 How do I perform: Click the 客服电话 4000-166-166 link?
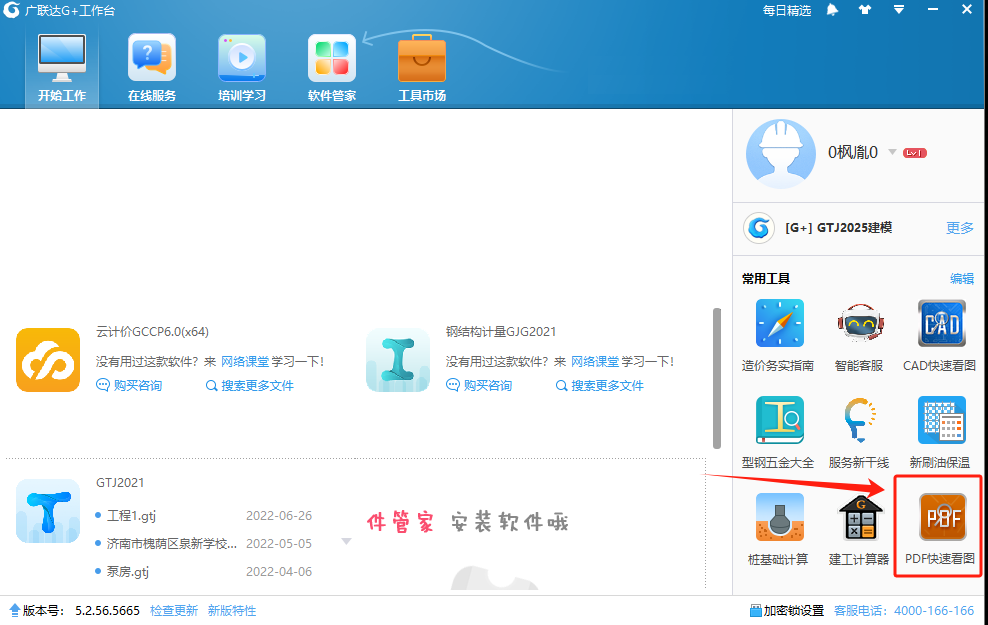pyautogui.click(x=904, y=611)
